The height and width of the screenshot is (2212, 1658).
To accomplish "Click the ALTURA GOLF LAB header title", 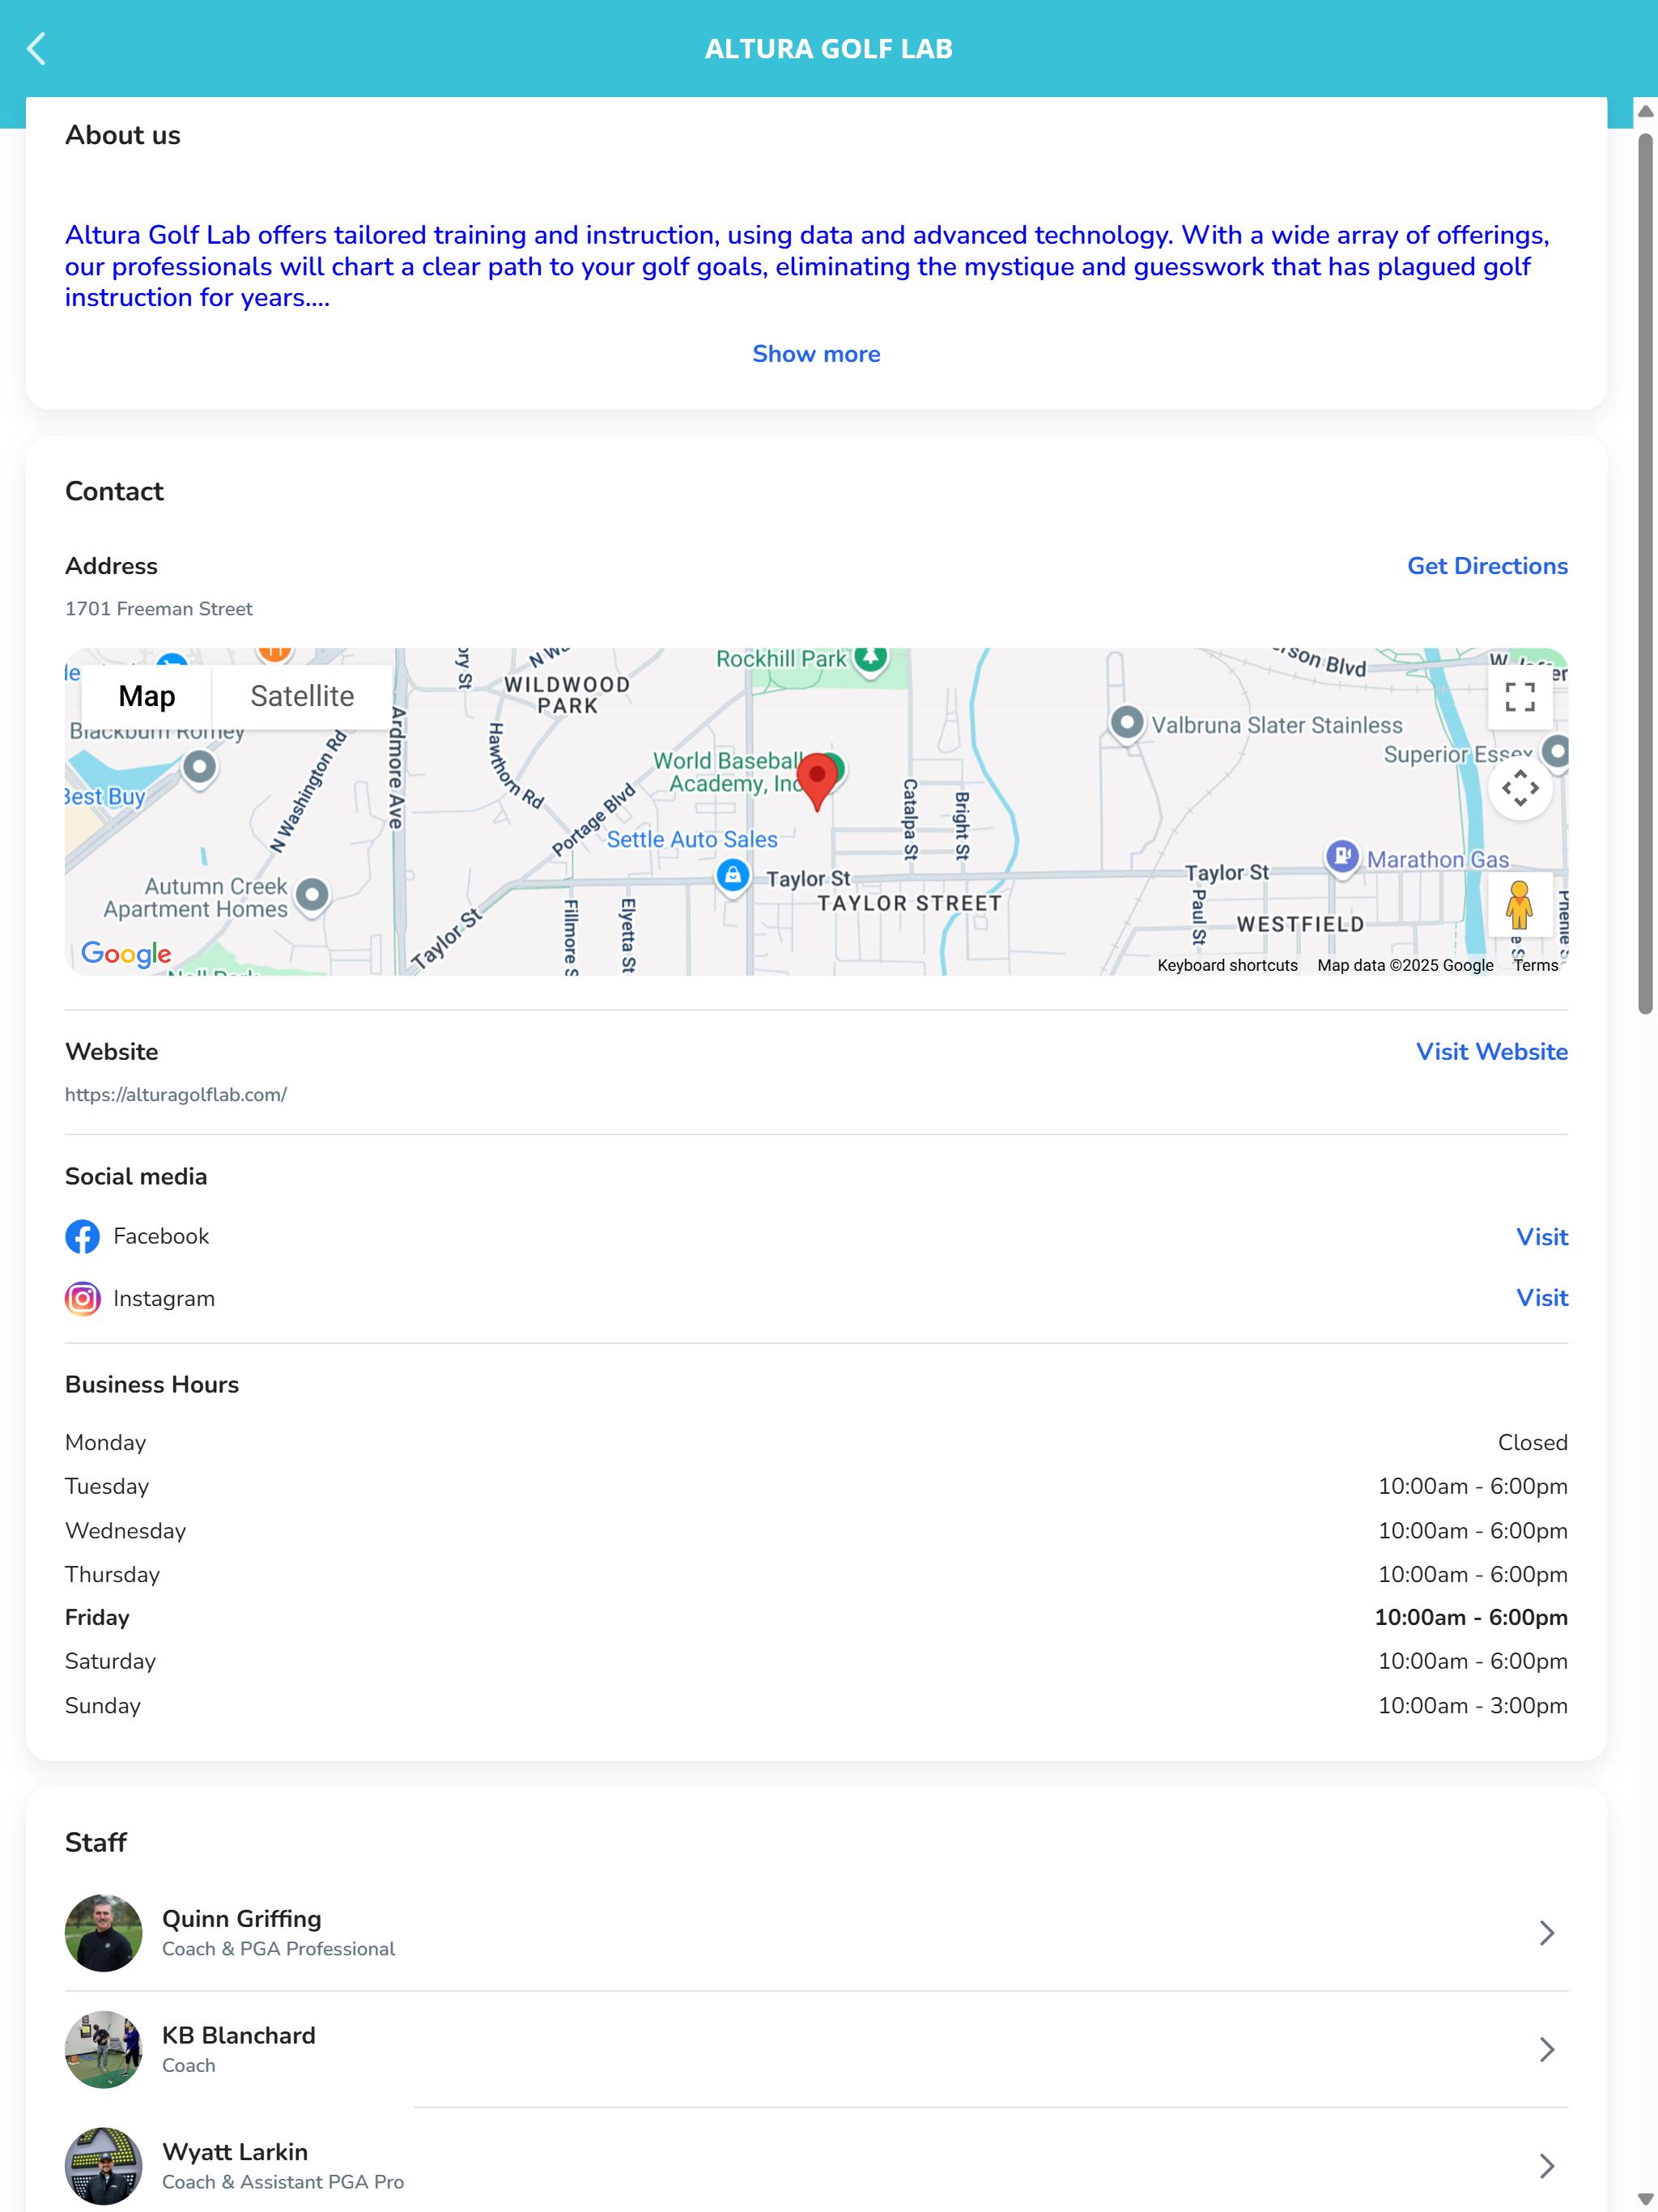I will [x=829, y=49].
